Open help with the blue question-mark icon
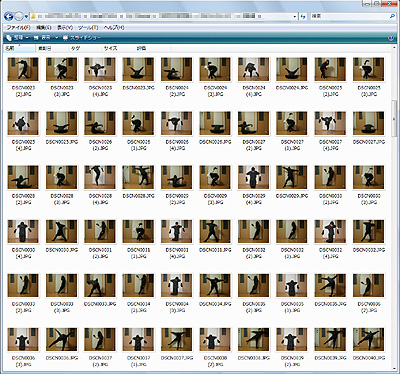400x374 pixels. (391, 38)
